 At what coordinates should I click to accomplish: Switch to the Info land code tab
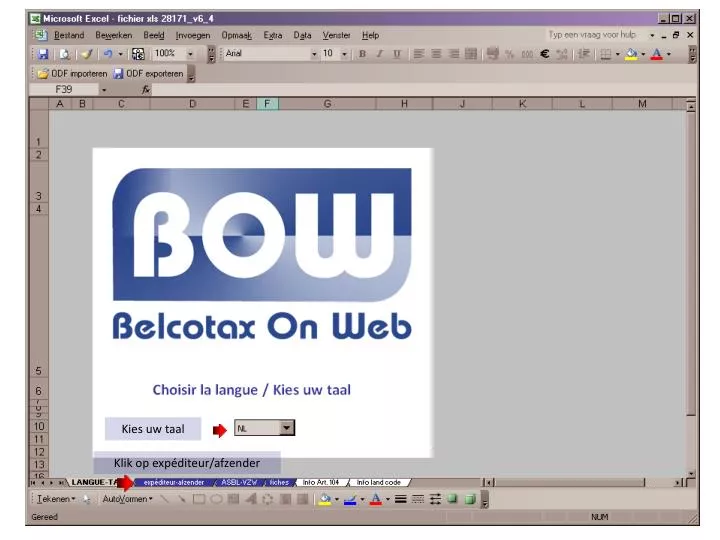[x=378, y=483]
